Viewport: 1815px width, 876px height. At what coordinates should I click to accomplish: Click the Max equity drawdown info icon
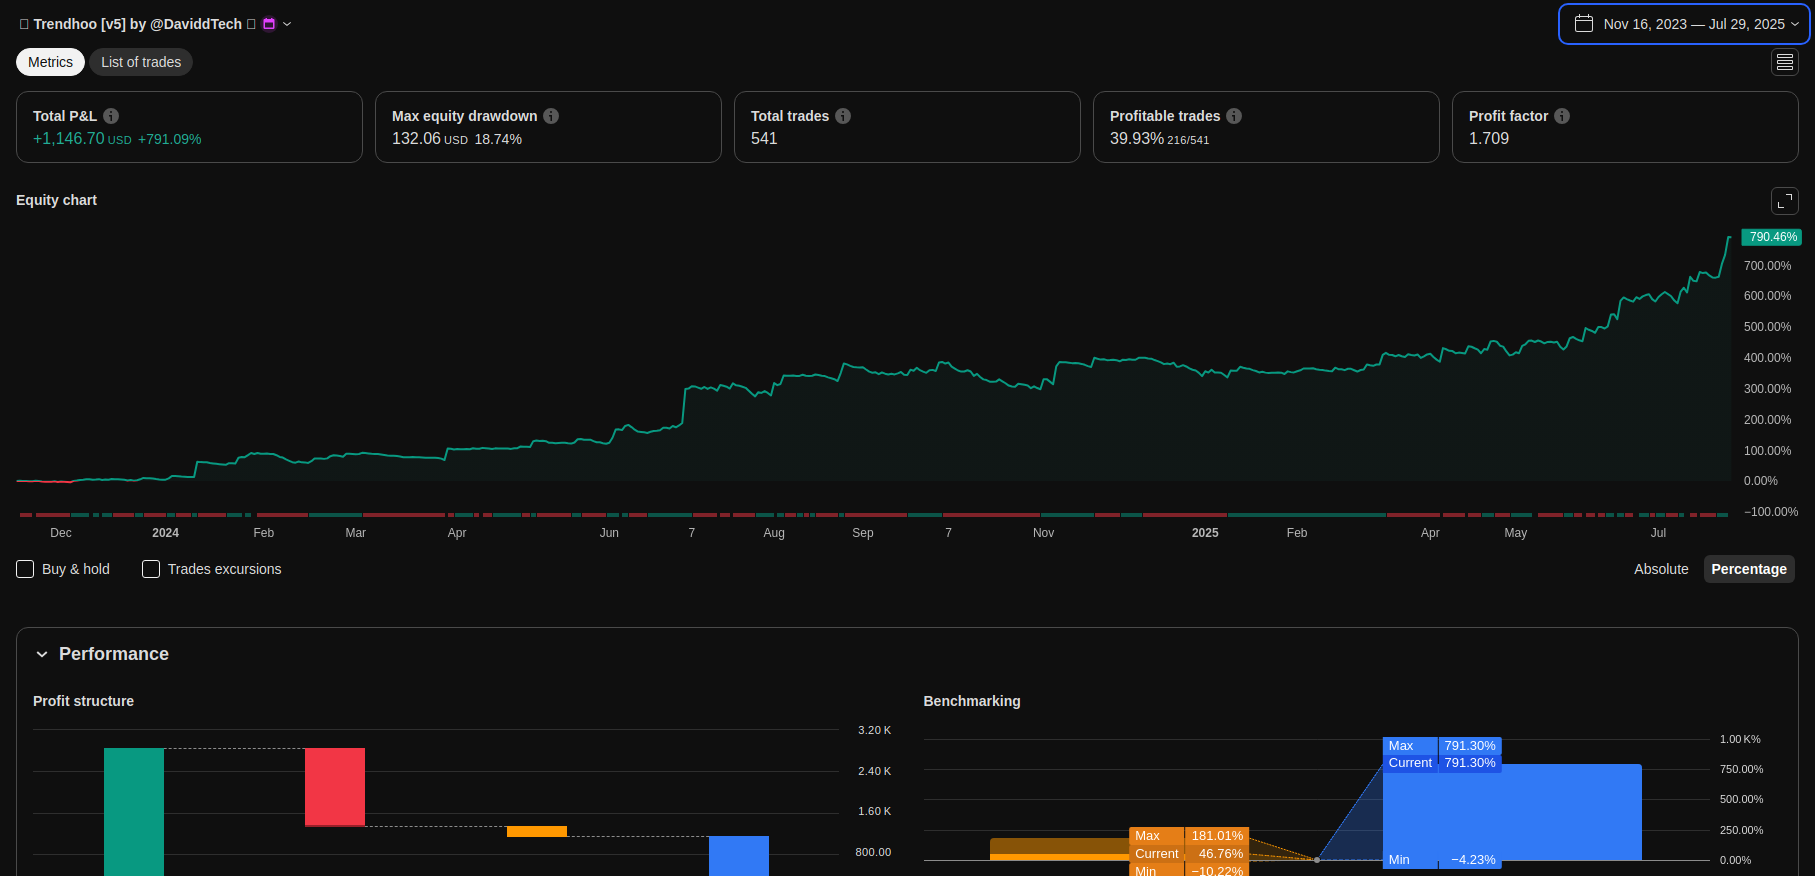[x=551, y=116]
